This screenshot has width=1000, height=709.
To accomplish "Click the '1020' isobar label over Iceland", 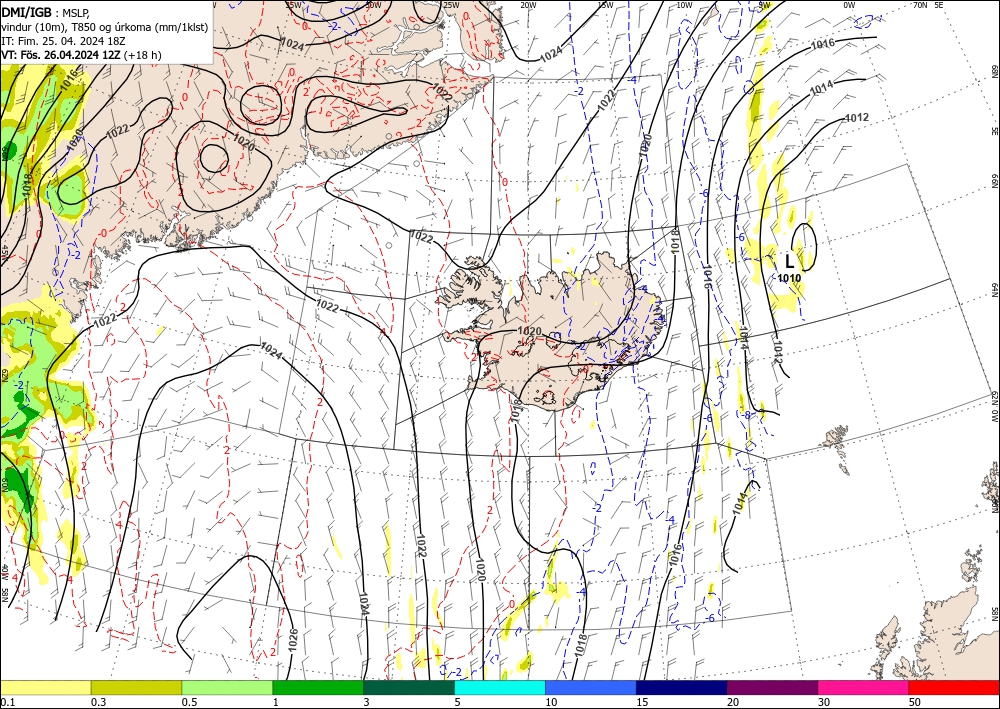I will pyautogui.click(x=529, y=331).
